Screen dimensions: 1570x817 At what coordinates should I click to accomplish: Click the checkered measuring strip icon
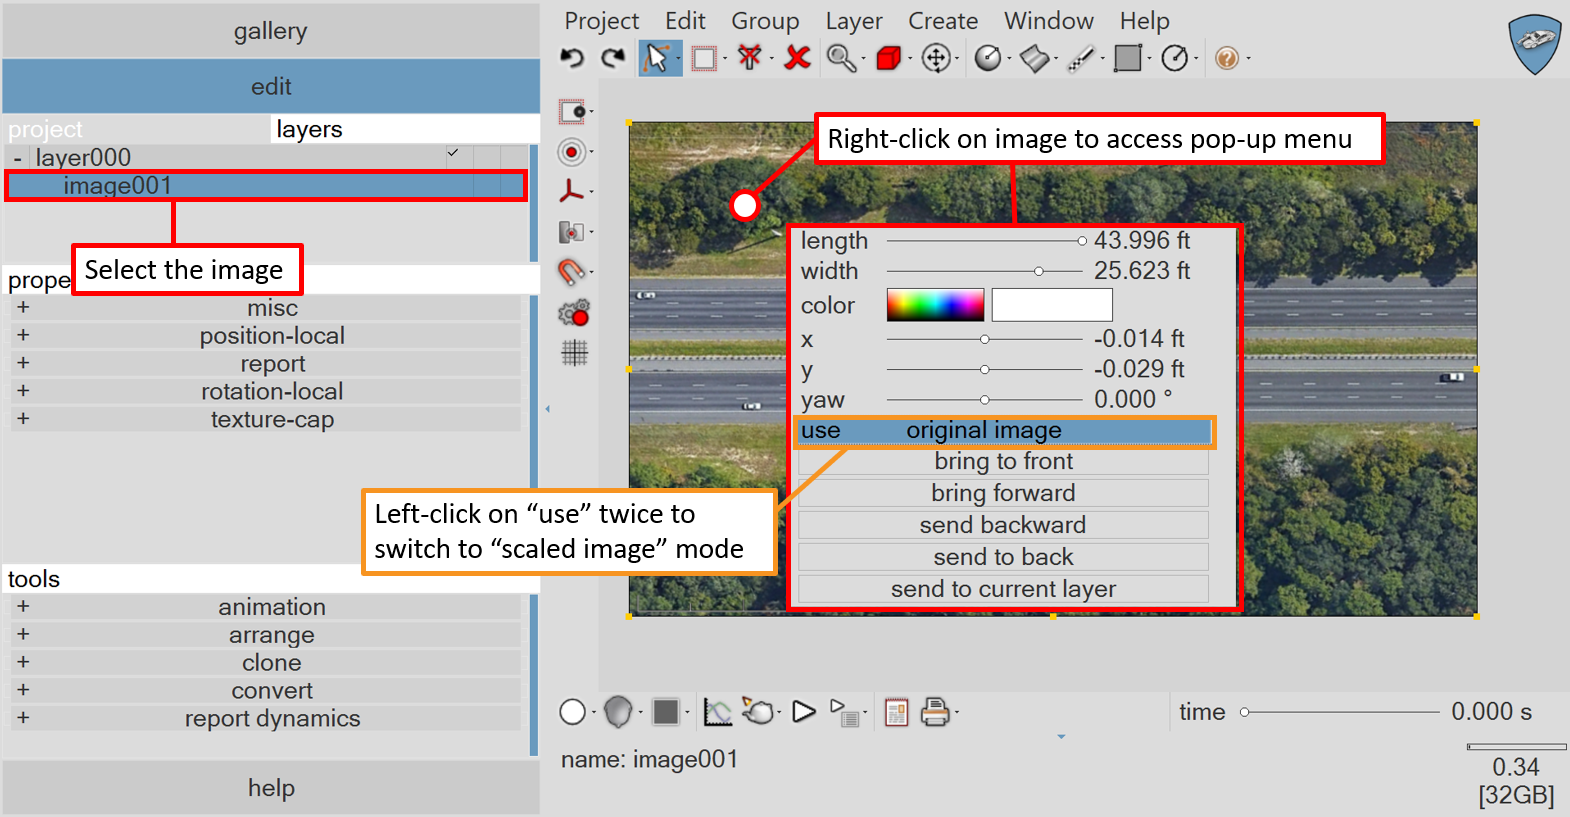1081,58
